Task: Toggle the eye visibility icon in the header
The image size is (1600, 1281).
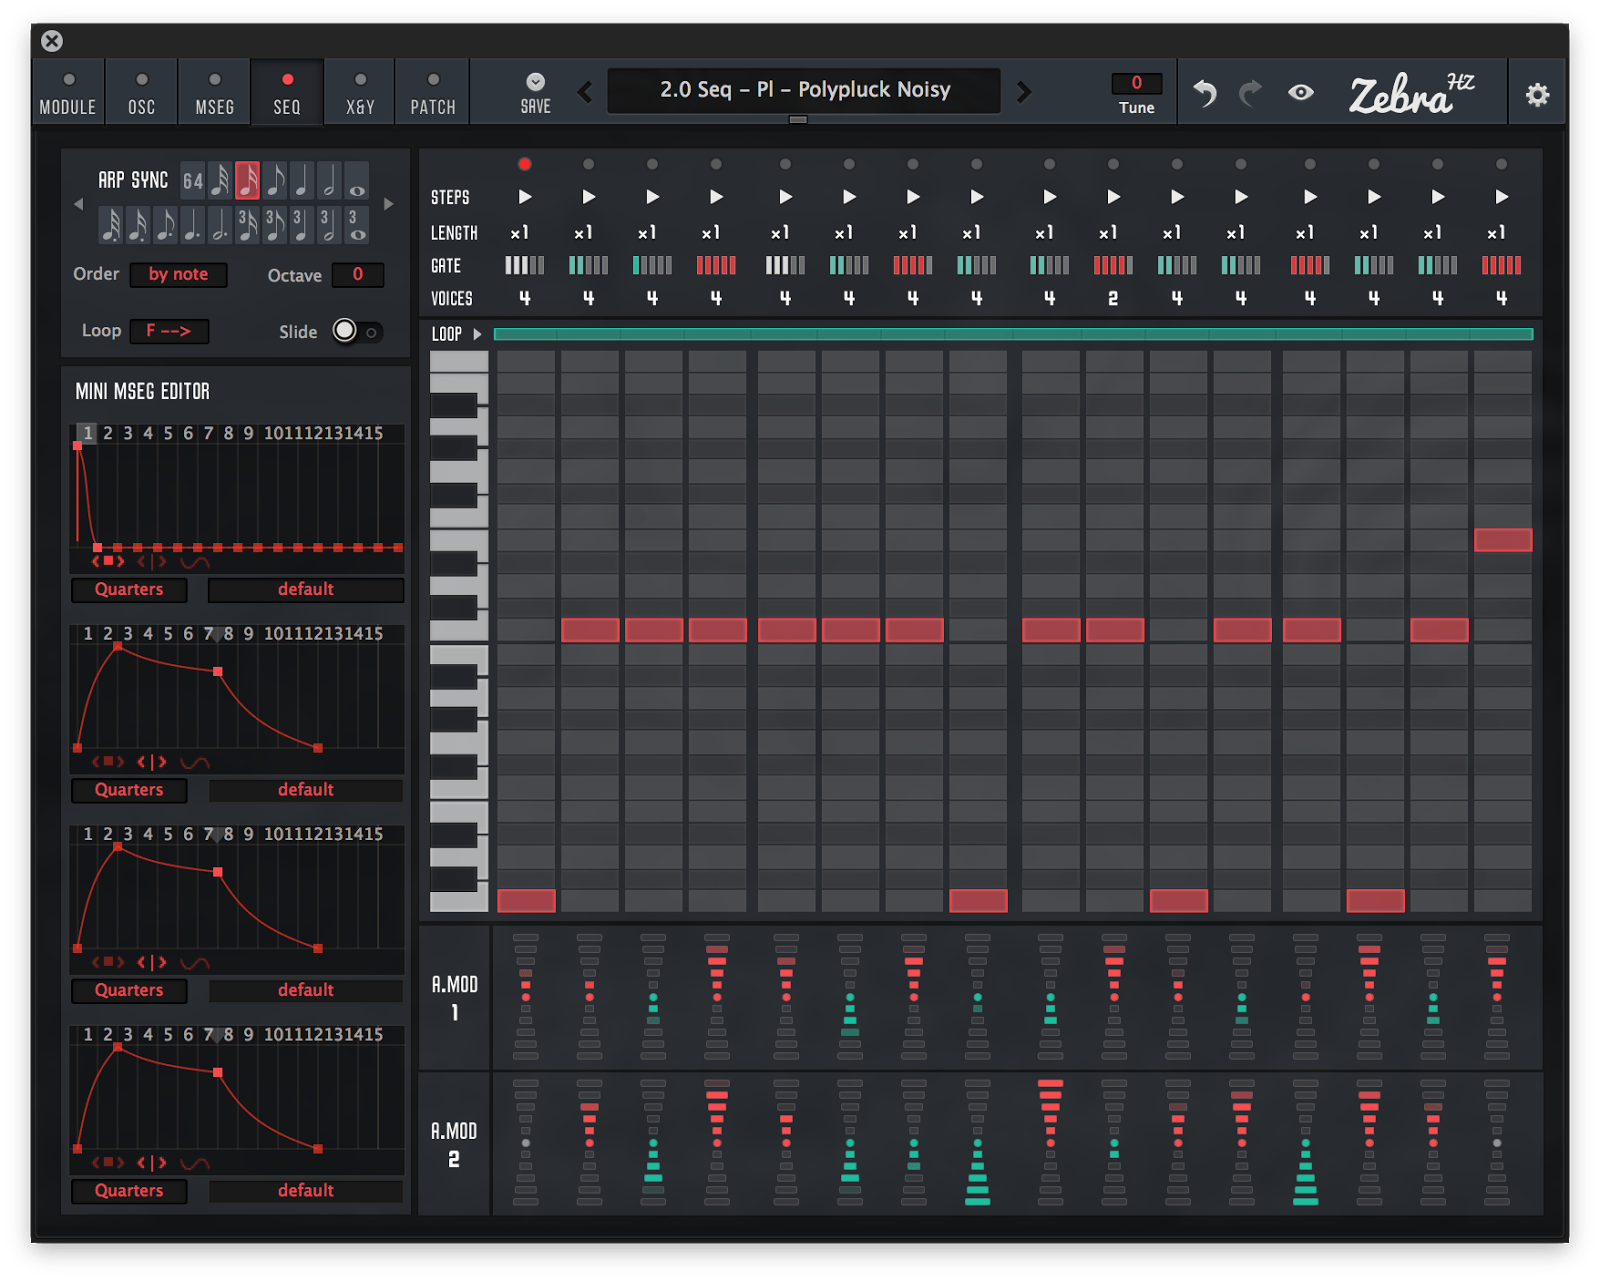Action: 1300,93
